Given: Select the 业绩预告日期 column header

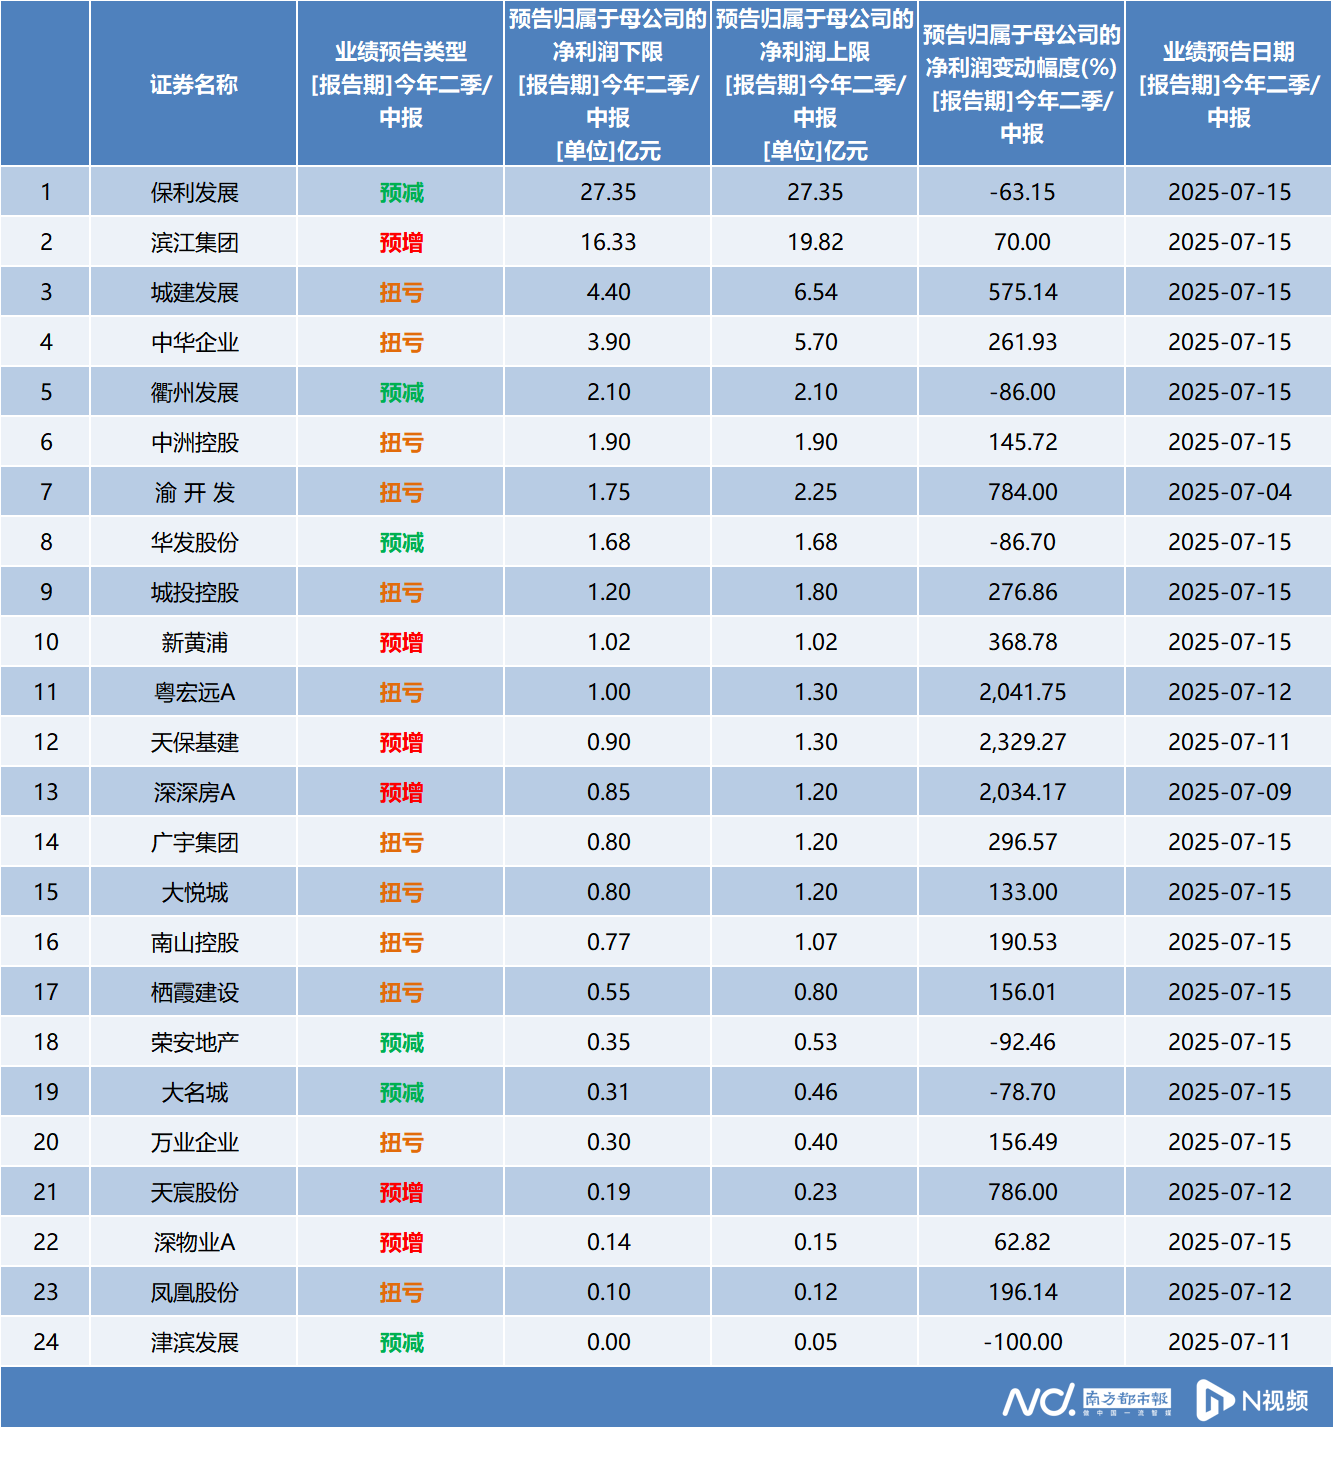Looking at the screenshot, I should [1229, 85].
